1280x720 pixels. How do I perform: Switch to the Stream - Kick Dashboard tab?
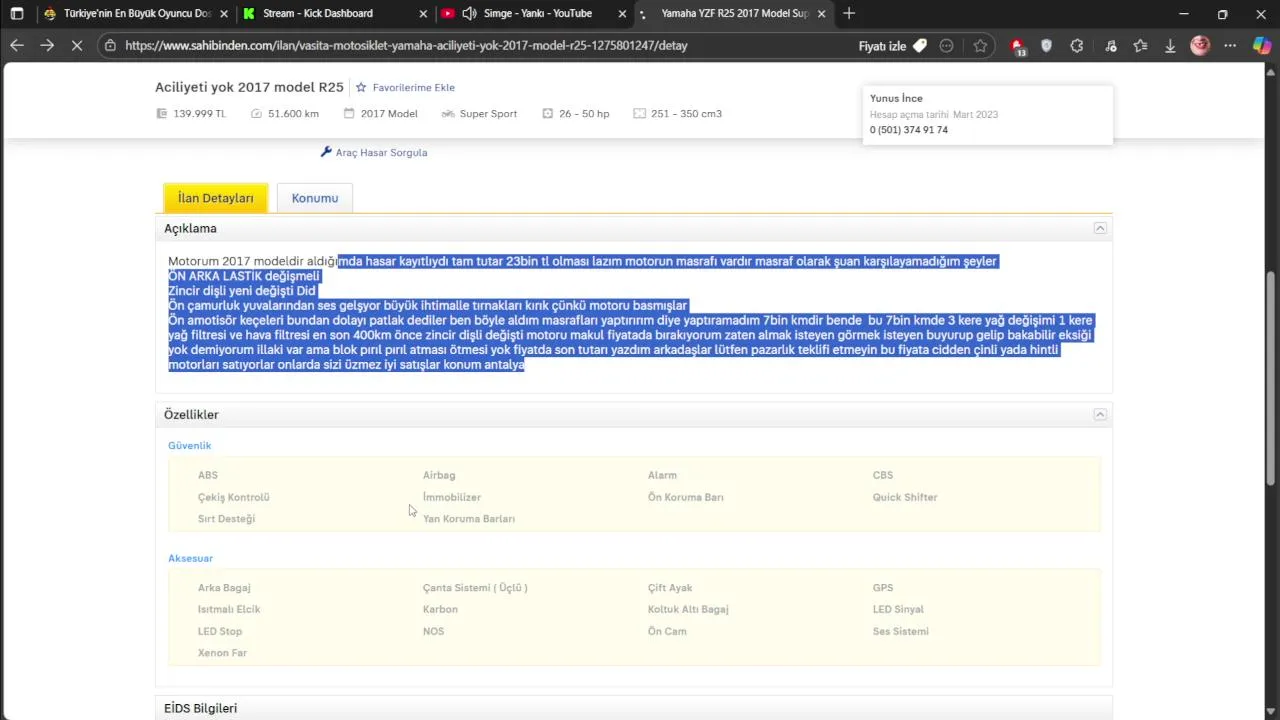(x=335, y=13)
